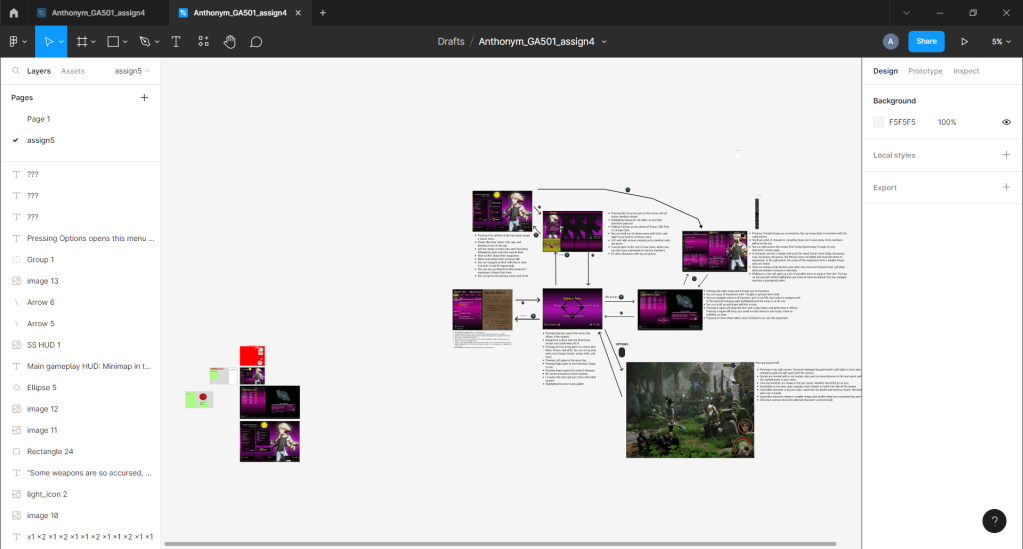Switch to the Prototype tab
The width and height of the screenshot is (1023, 549).
[x=925, y=71]
